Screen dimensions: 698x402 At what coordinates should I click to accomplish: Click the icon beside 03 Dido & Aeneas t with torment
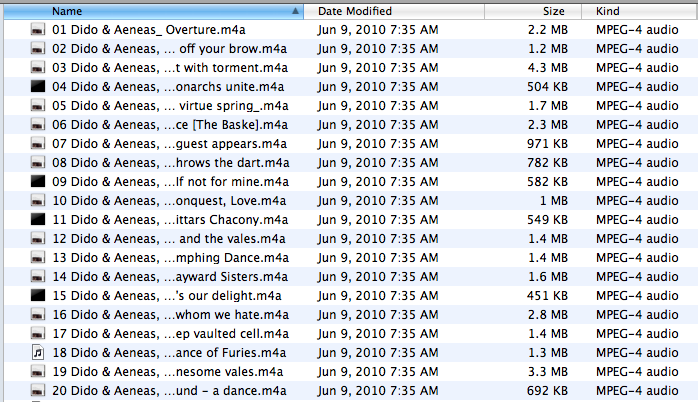pyautogui.click(x=38, y=68)
